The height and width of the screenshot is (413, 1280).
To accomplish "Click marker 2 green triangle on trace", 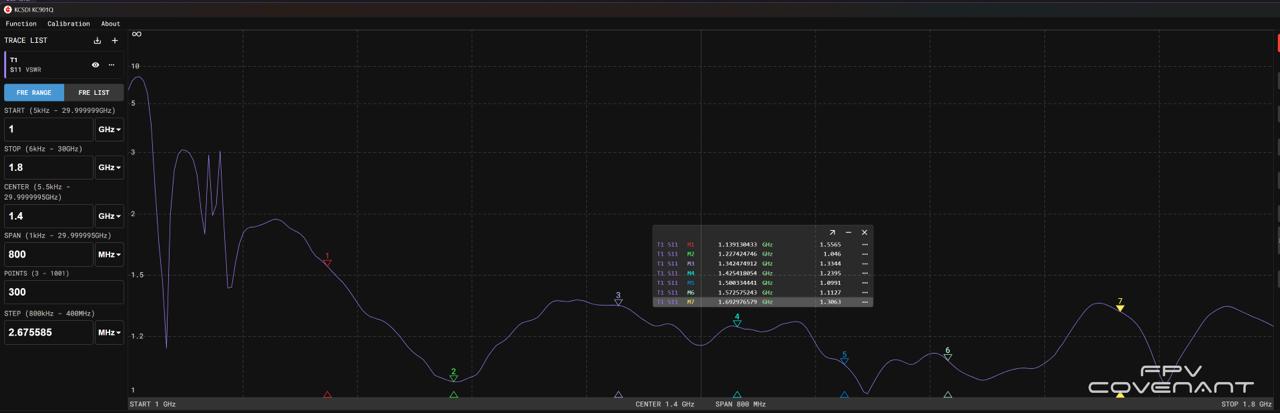I will pos(454,379).
